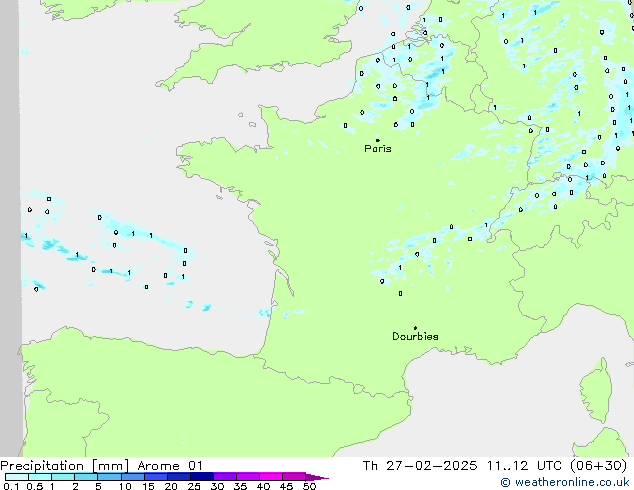The width and height of the screenshot is (634, 490).
Task: Pick the 30–35 mm purple legend swatch
Action: 224,477
